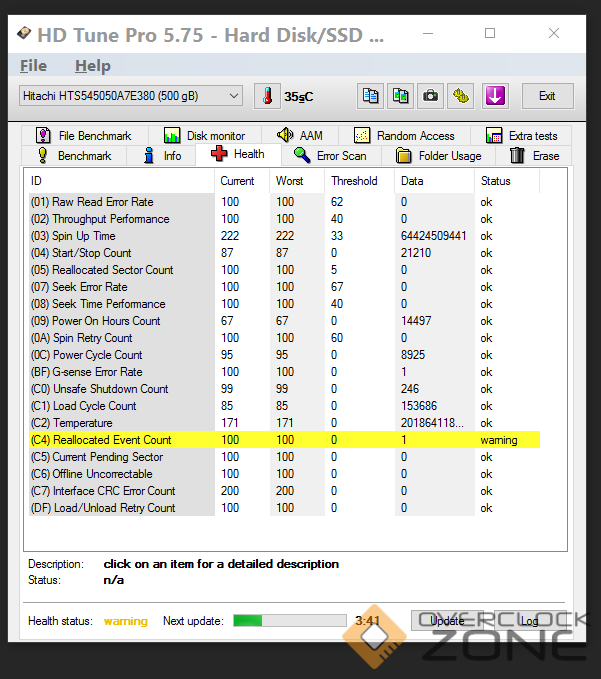Open the File menu
601x679 pixels.
click(x=33, y=66)
